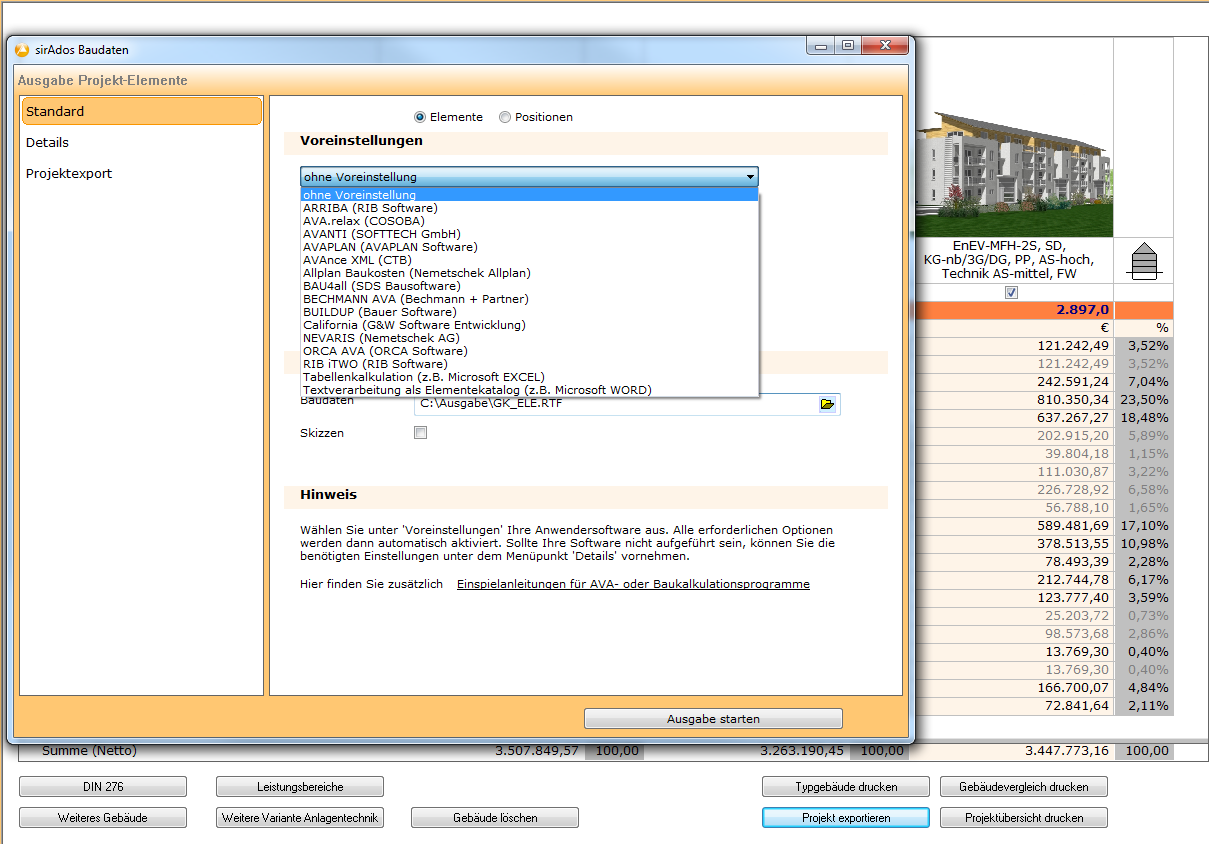Screen dimensions: 1209x844
Task: Click the folder browse icon beside Baudaten path
Action: click(x=827, y=404)
